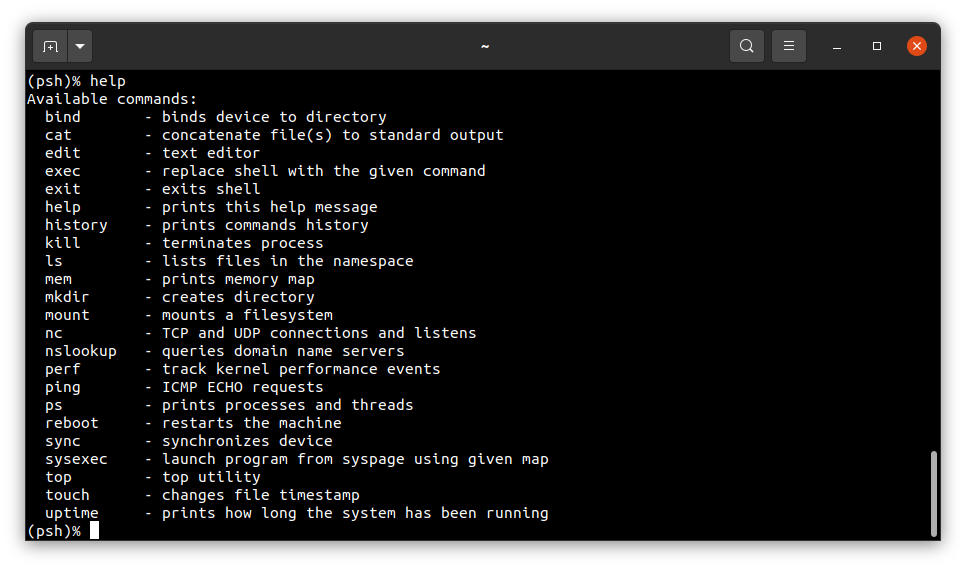Image resolution: width=966 pixels, height=569 pixels.
Task: Click 'ICMP ECHO requests' description text
Action: [x=243, y=387]
